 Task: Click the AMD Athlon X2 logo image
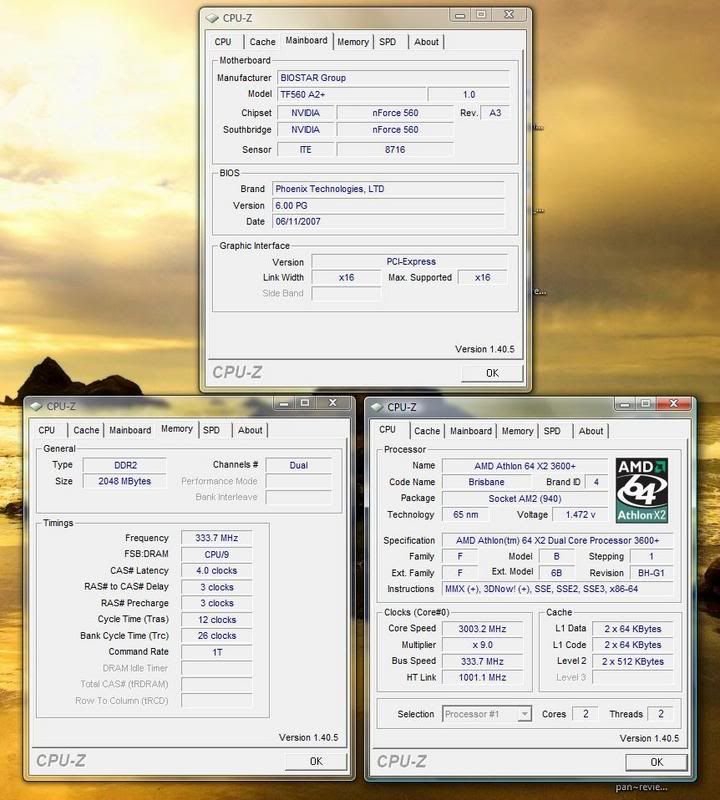(x=641, y=490)
